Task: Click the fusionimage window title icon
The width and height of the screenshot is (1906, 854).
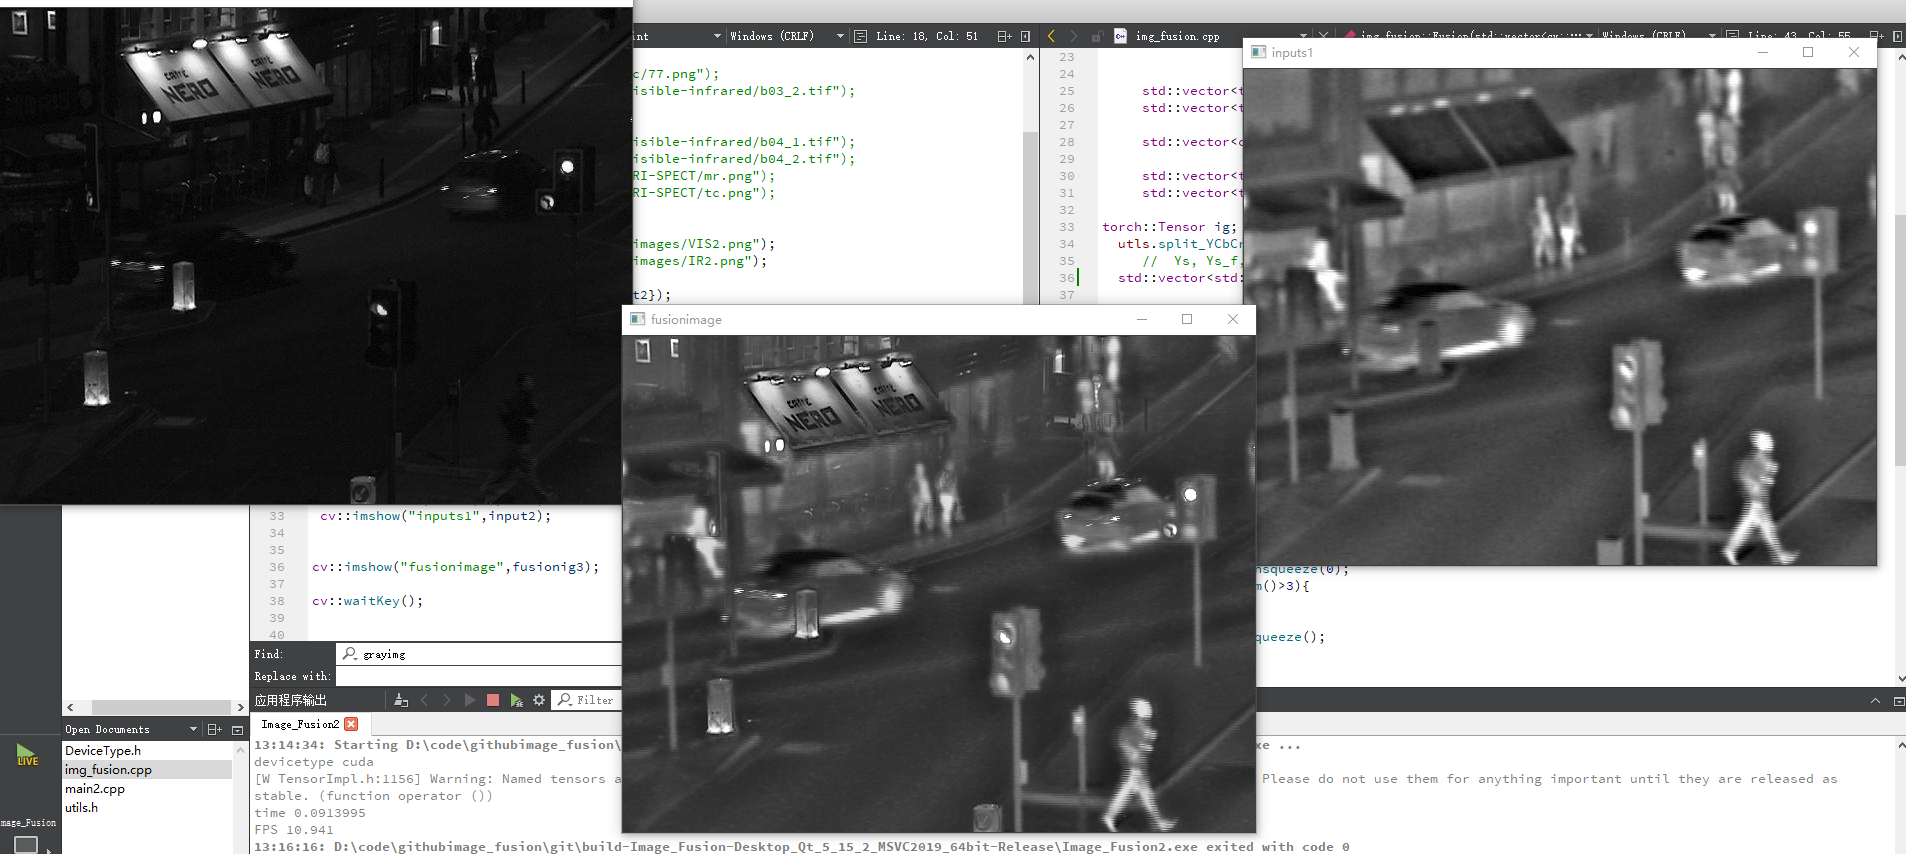Action: (x=637, y=319)
